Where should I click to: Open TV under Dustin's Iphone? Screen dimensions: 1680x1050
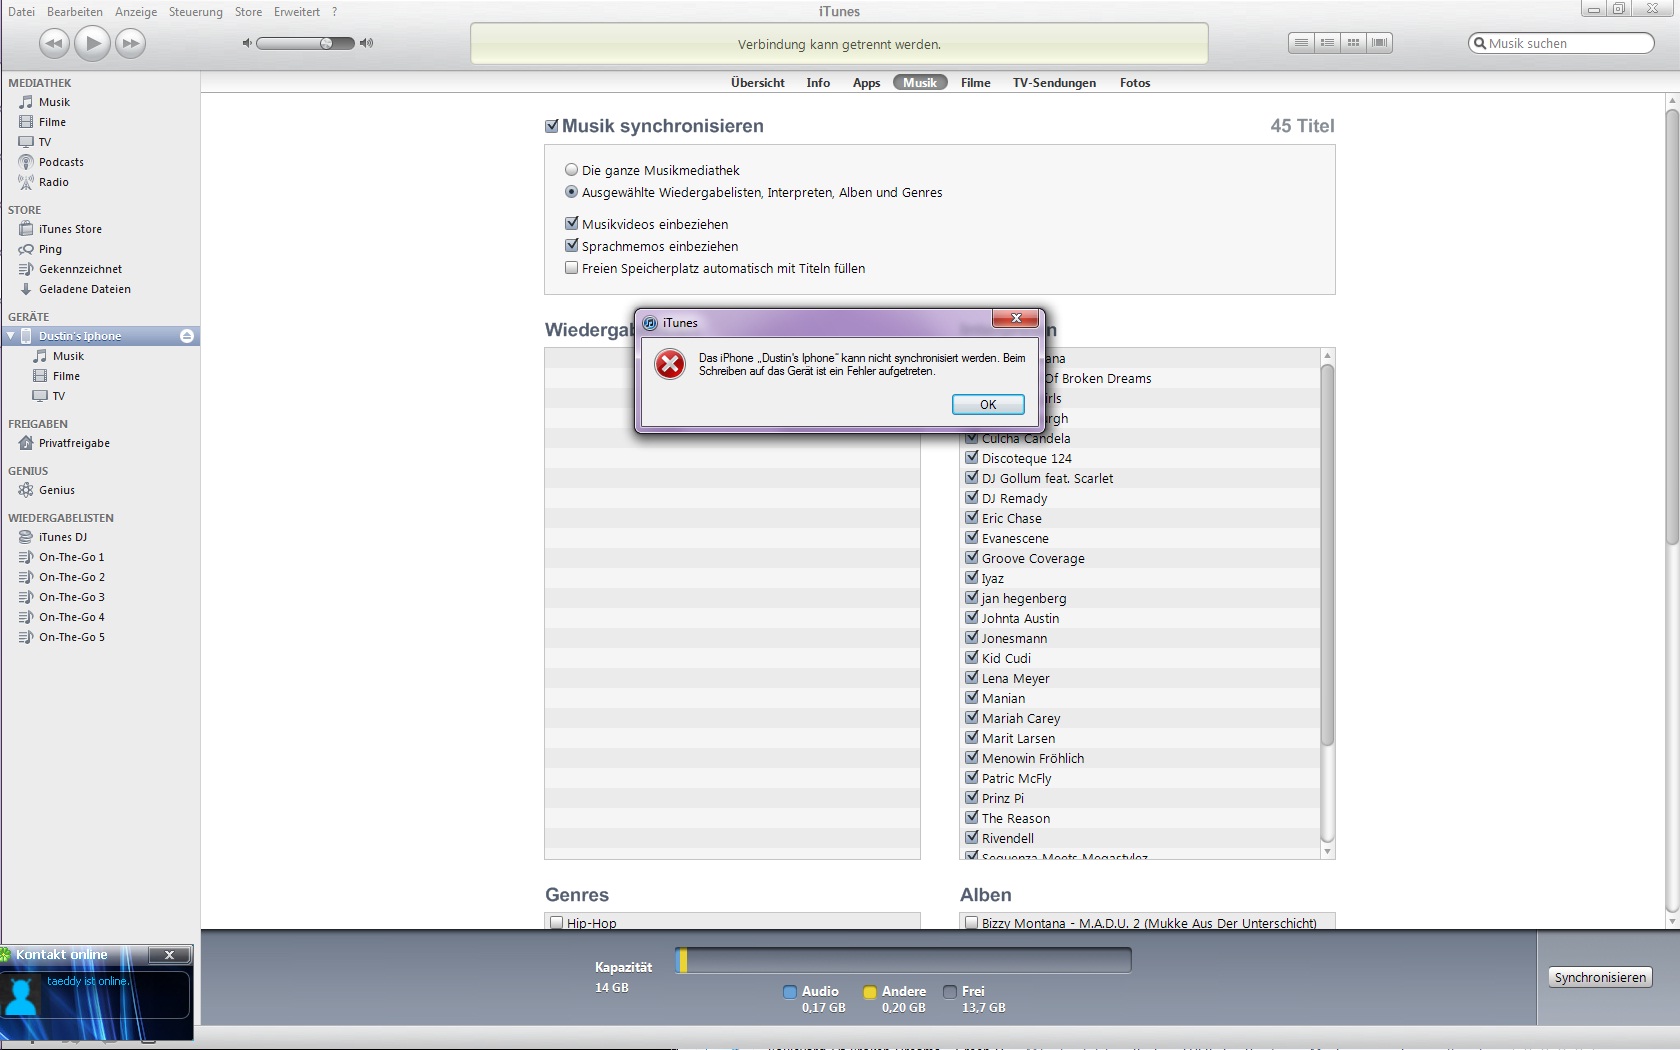pyautogui.click(x=59, y=396)
